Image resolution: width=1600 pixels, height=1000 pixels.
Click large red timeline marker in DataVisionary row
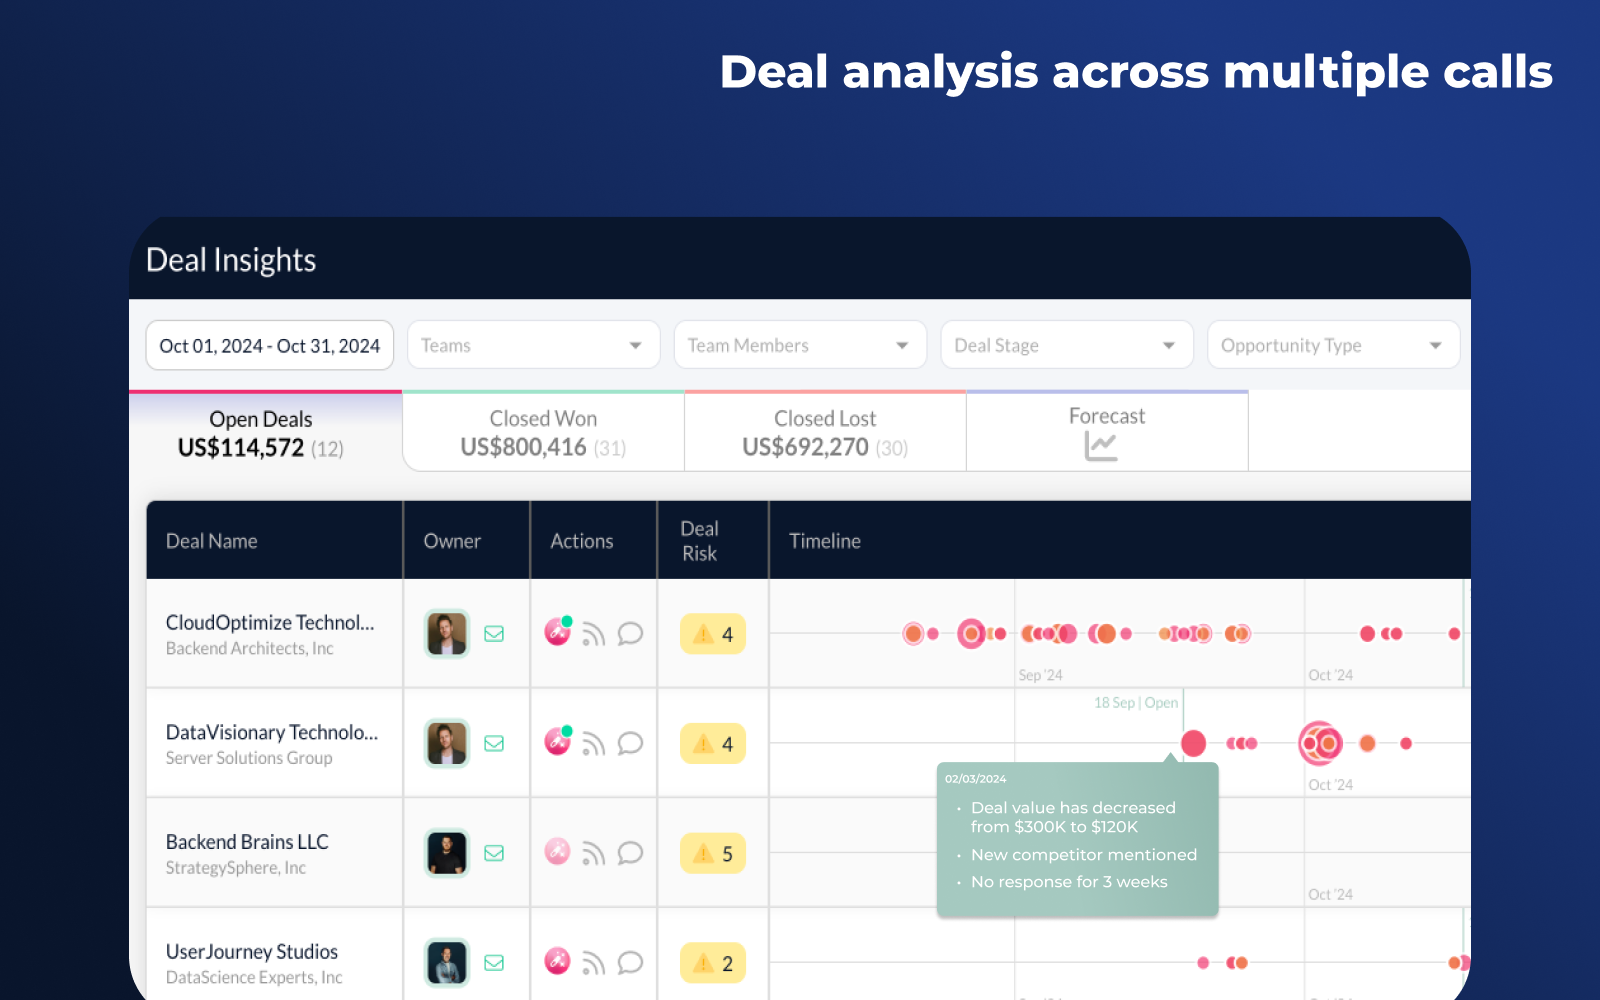coord(1193,743)
